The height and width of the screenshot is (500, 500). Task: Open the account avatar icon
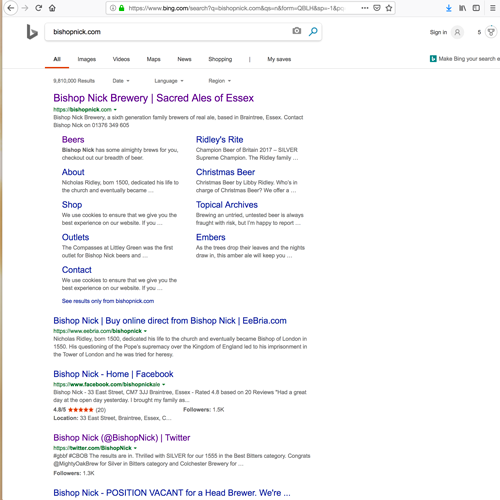457,32
